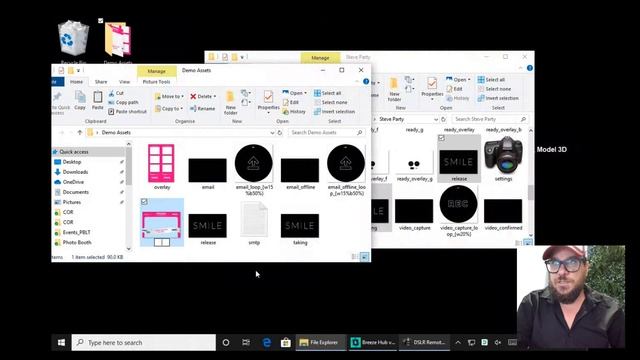Open Picture Tools tab in Demo Assets
This screenshot has width=640, height=360.
point(156,82)
